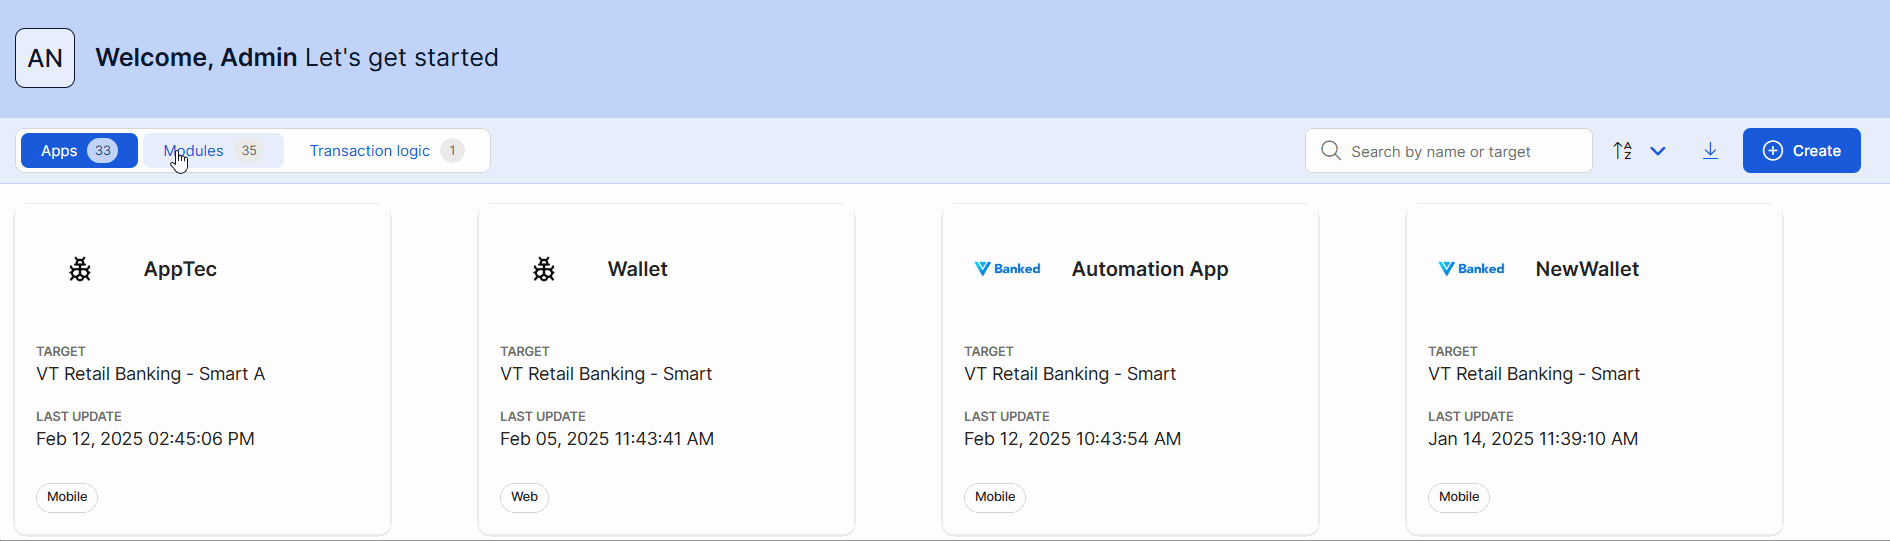1890x541 pixels.
Task: Click the Mobile tag on AppTec card
Action: (67, 497)
